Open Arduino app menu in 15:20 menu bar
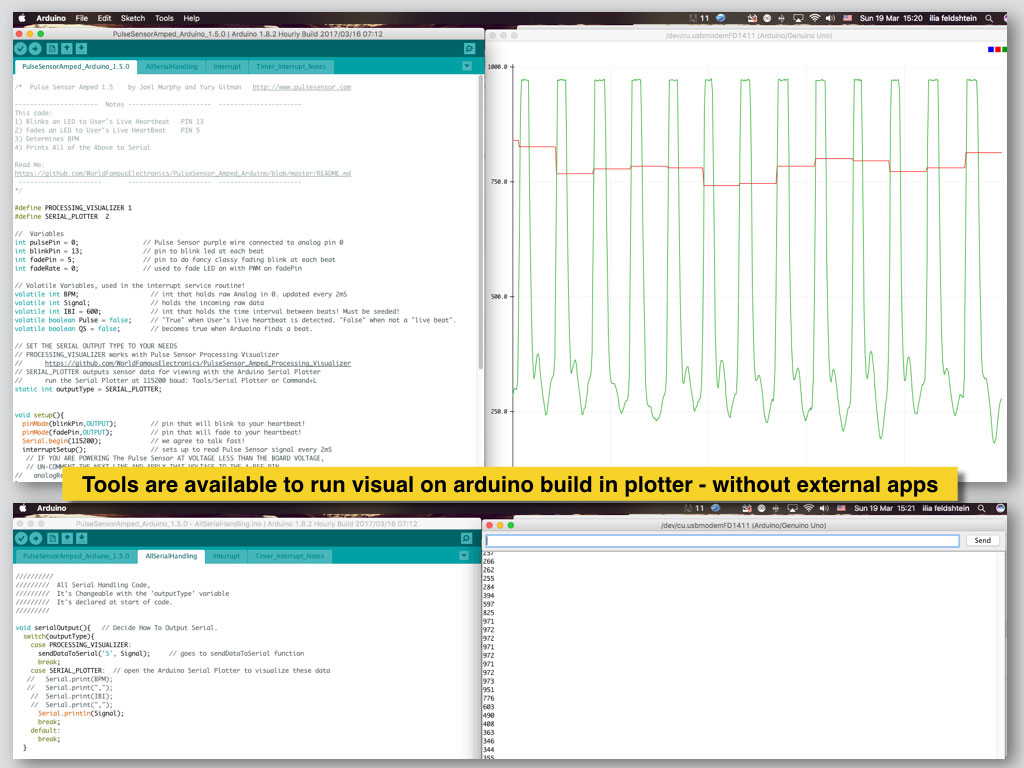This screenshot has height=768, width=1024. [51, 18]
